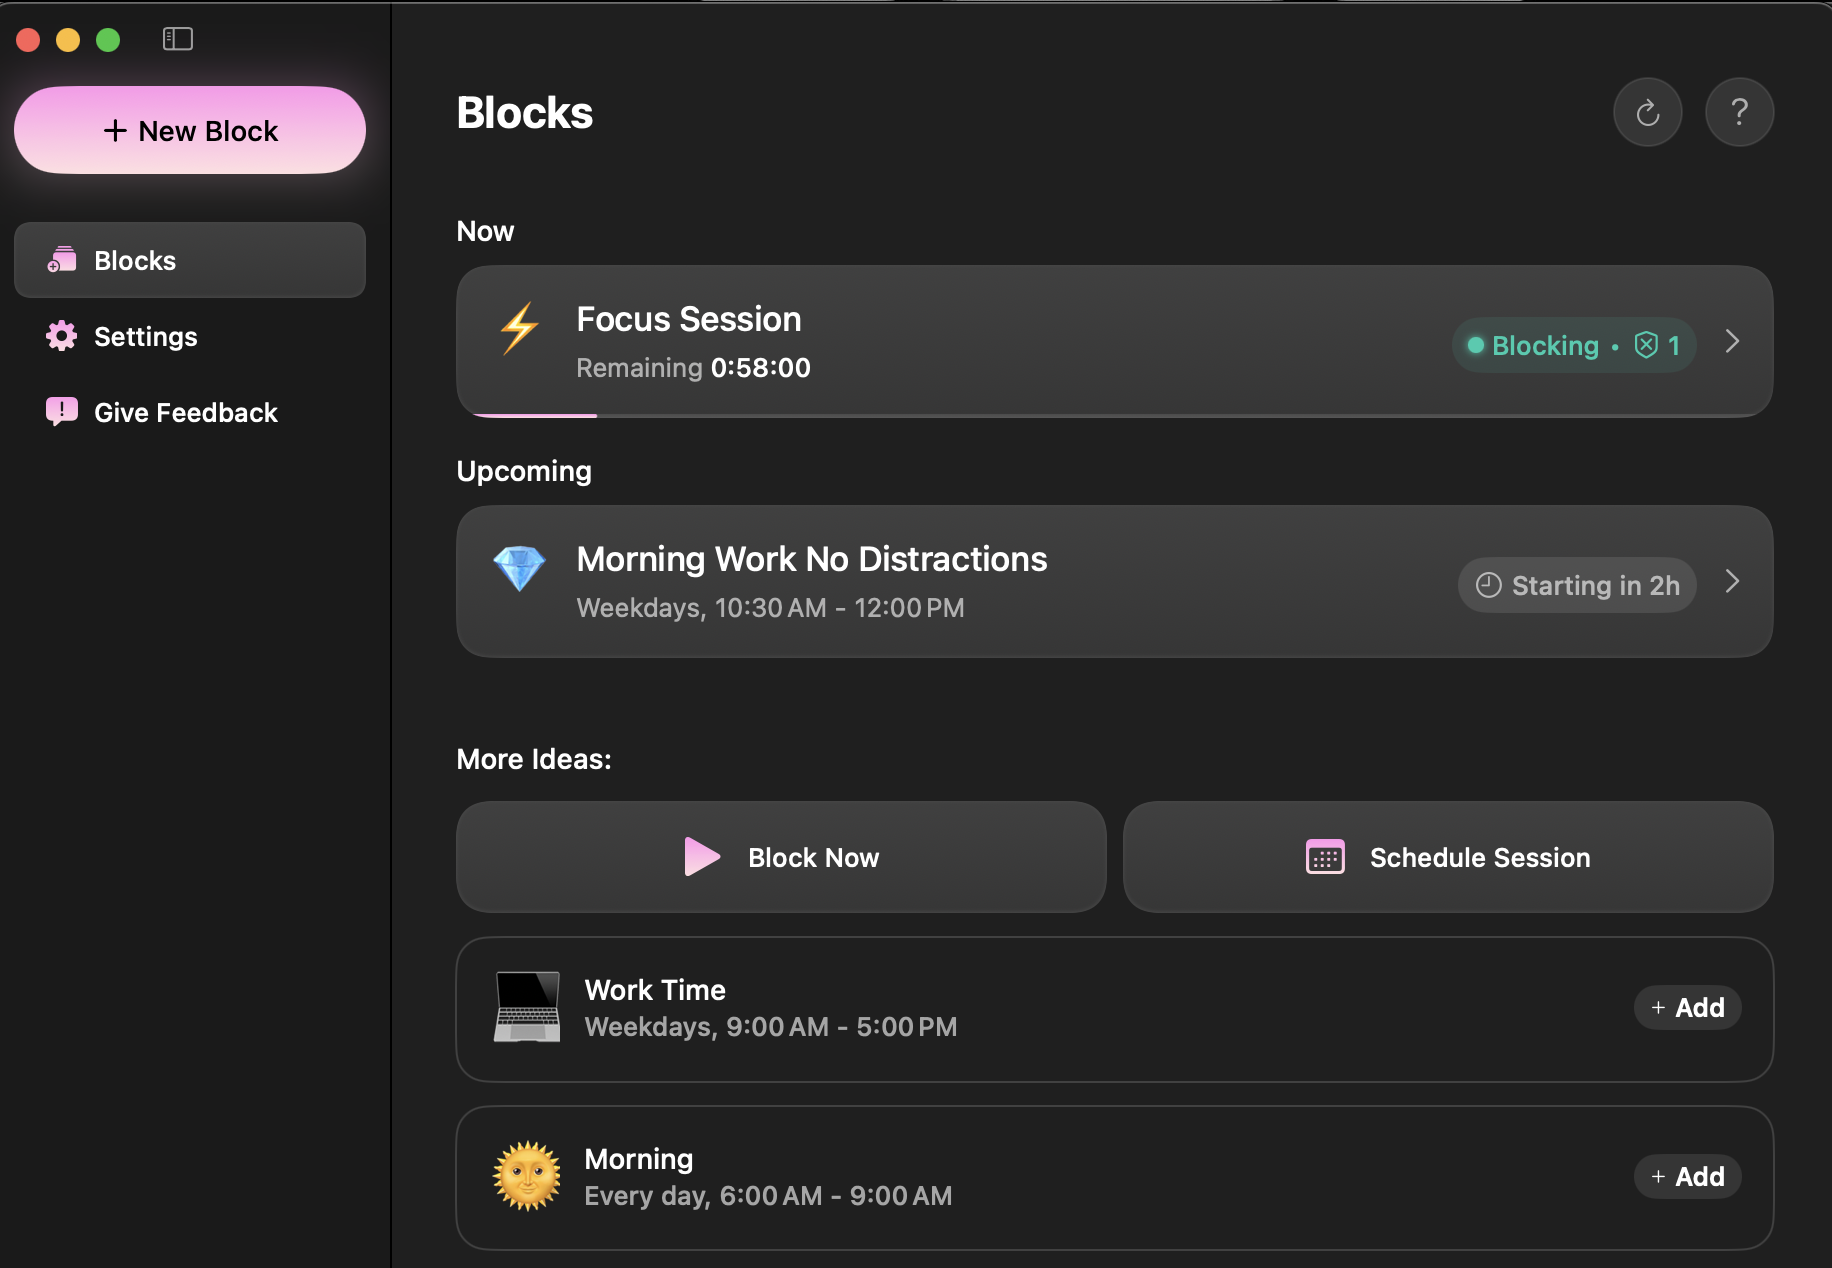This screenshot has width=1832, height=1268.
Task: Click the Now section heading
Action: pyautogui.click(x=485, y=231)
